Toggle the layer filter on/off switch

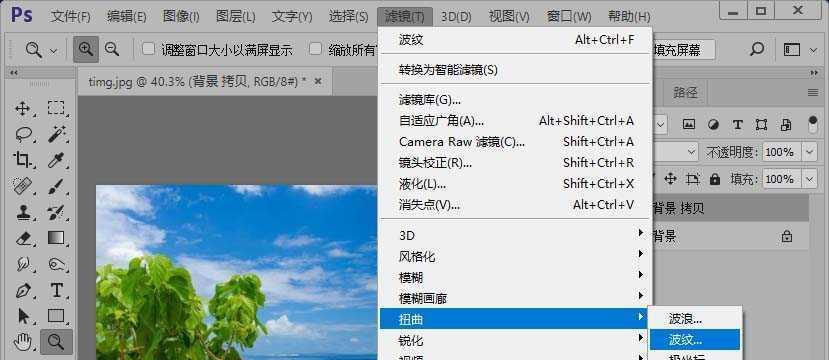(813, 125)
